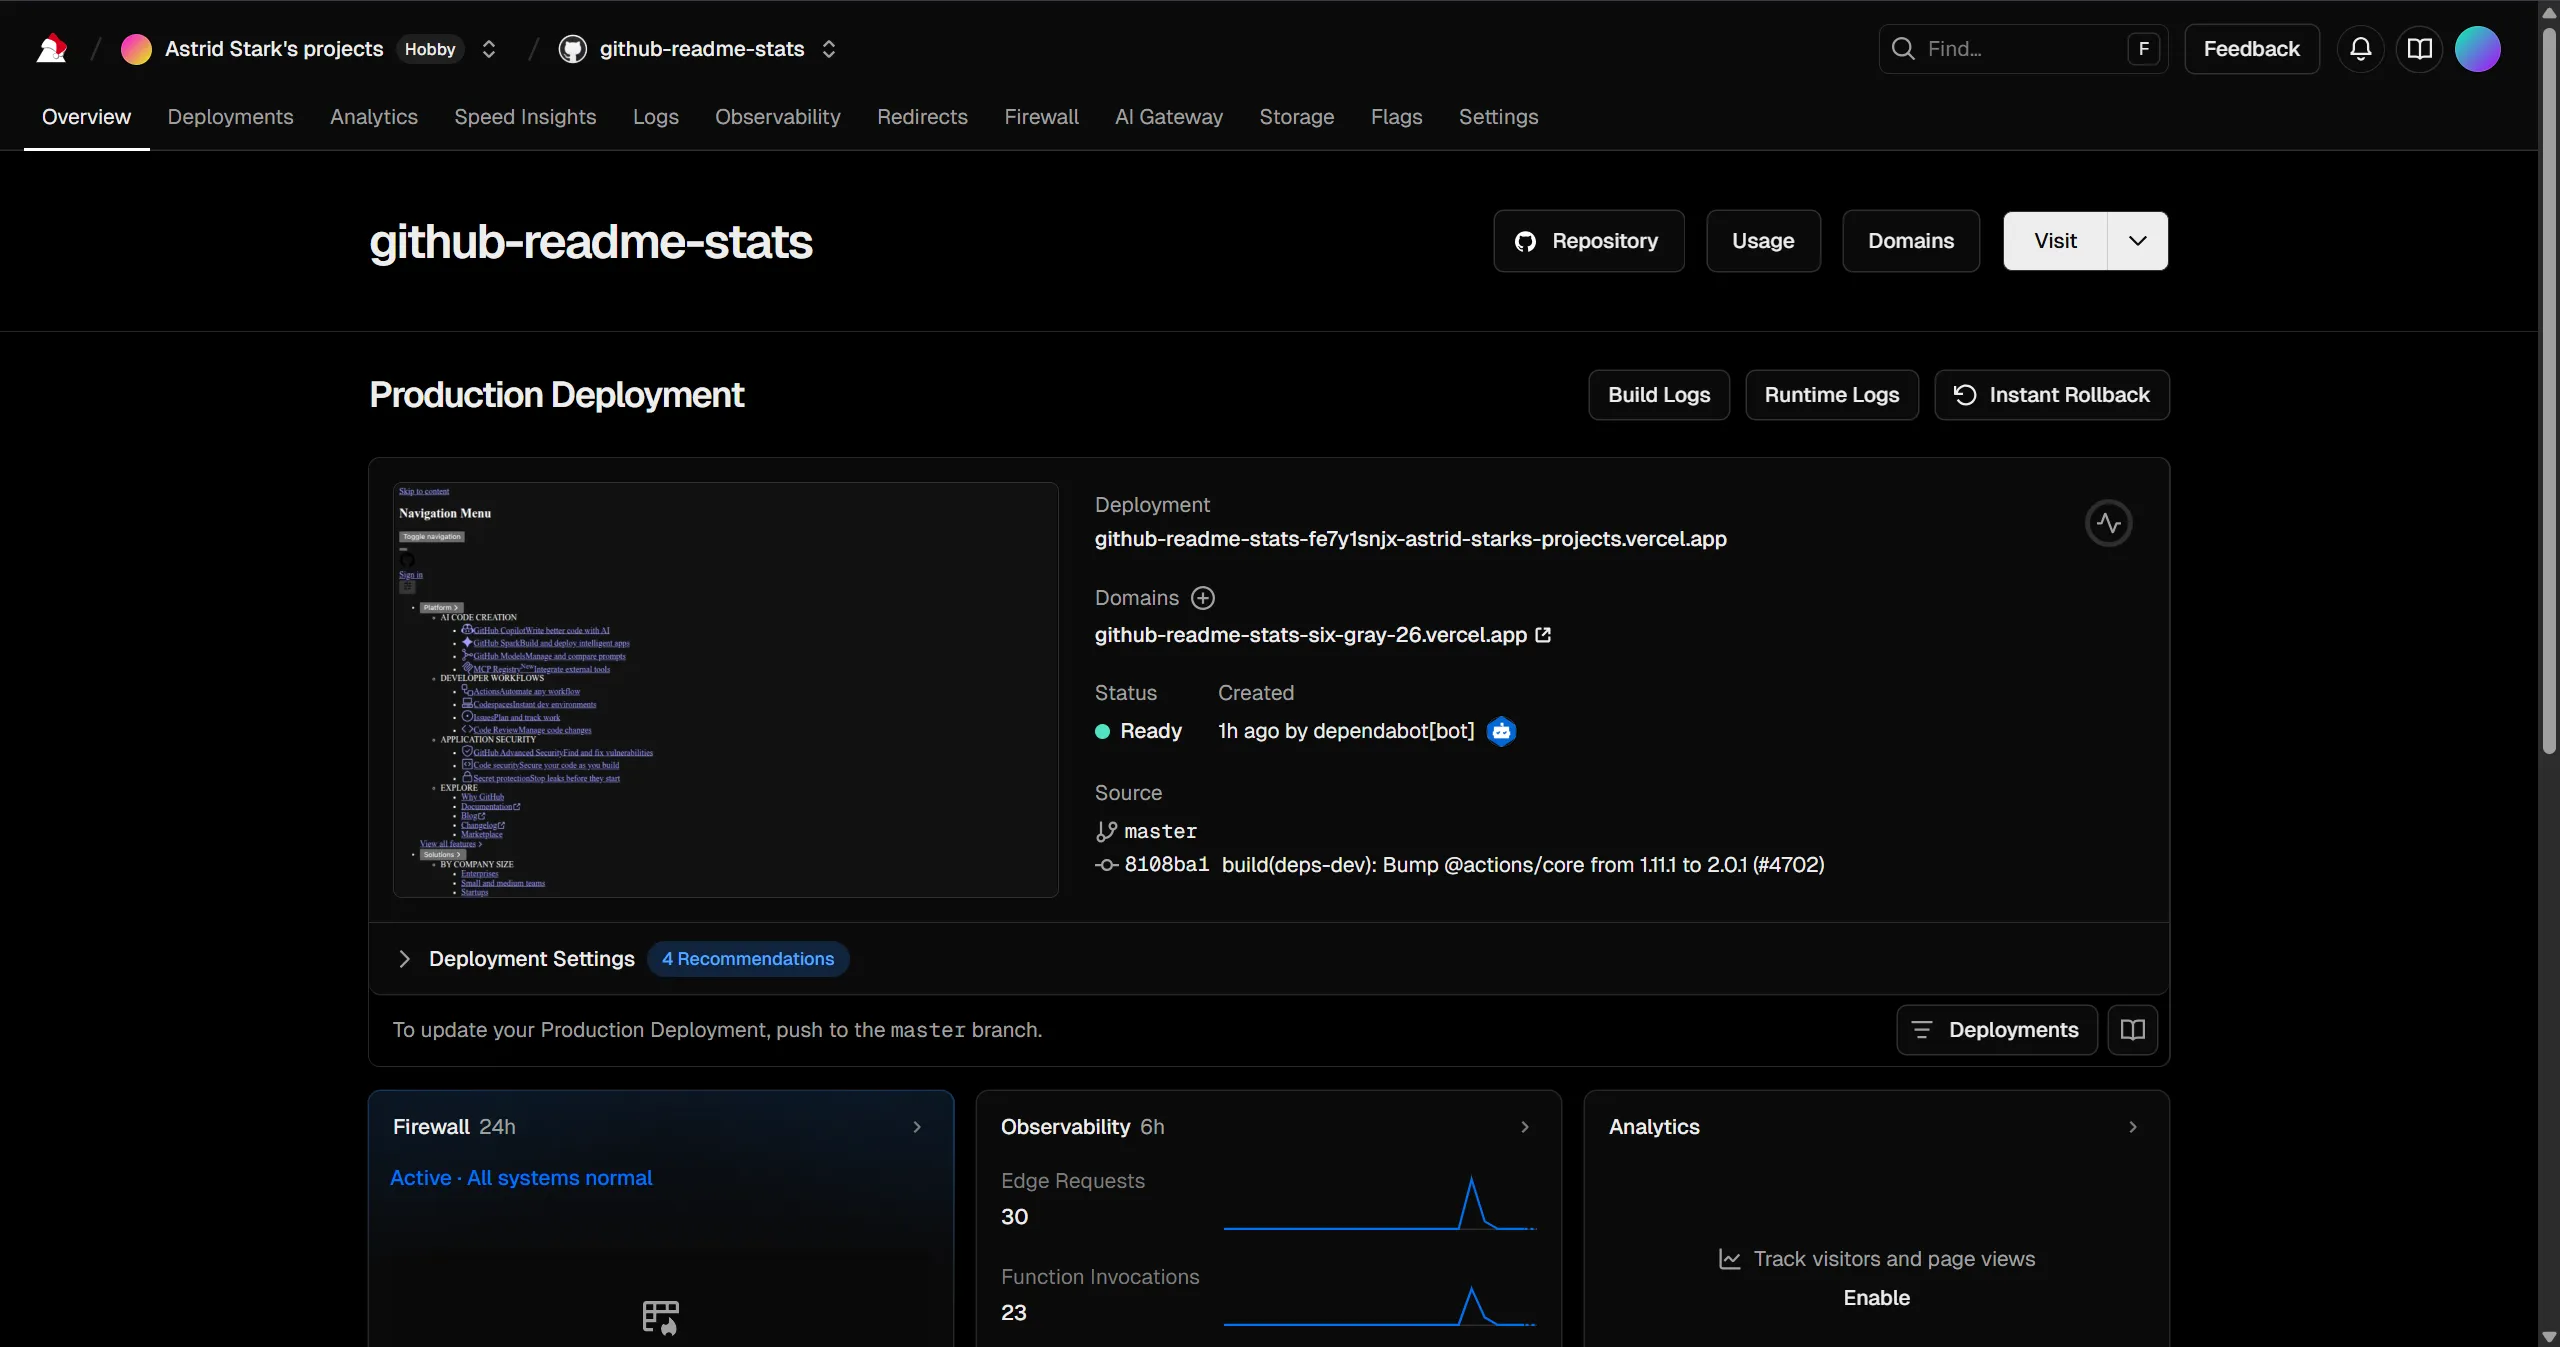
Task: Click the Instant Rollback button
Action: (2052, 394)
